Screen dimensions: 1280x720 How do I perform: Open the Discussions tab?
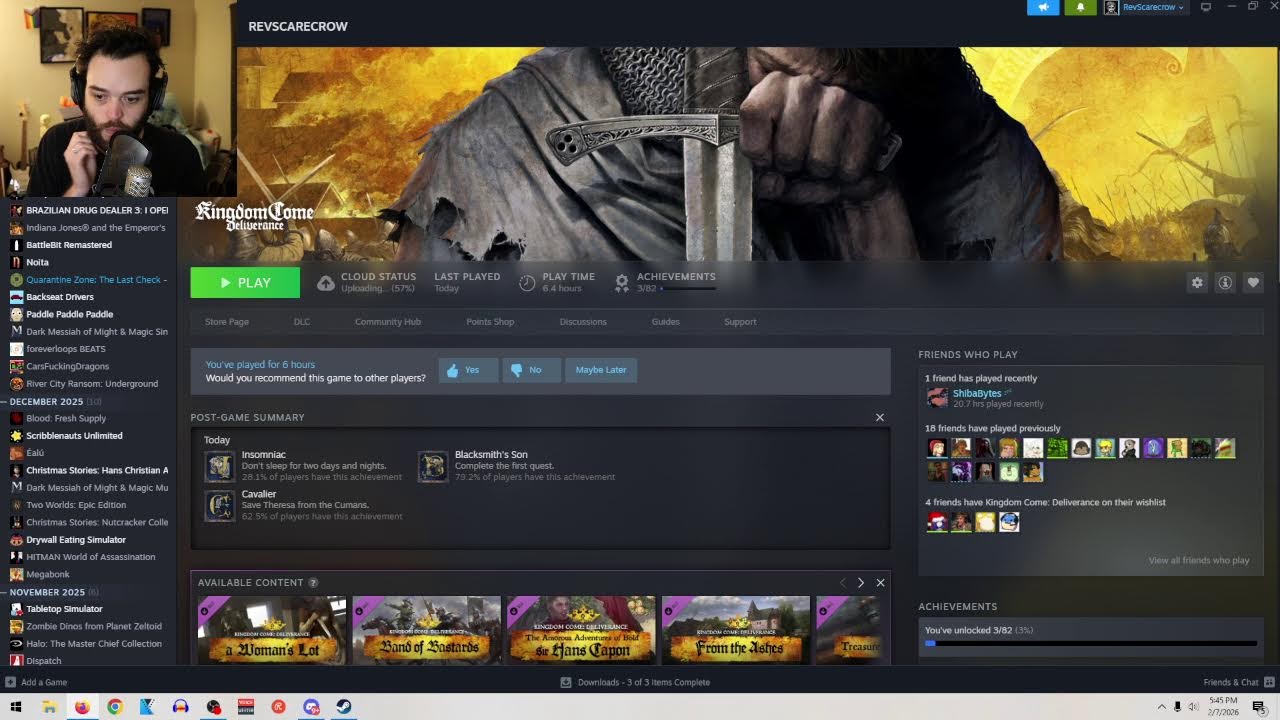pyautogui.click(x=583, y=322)
